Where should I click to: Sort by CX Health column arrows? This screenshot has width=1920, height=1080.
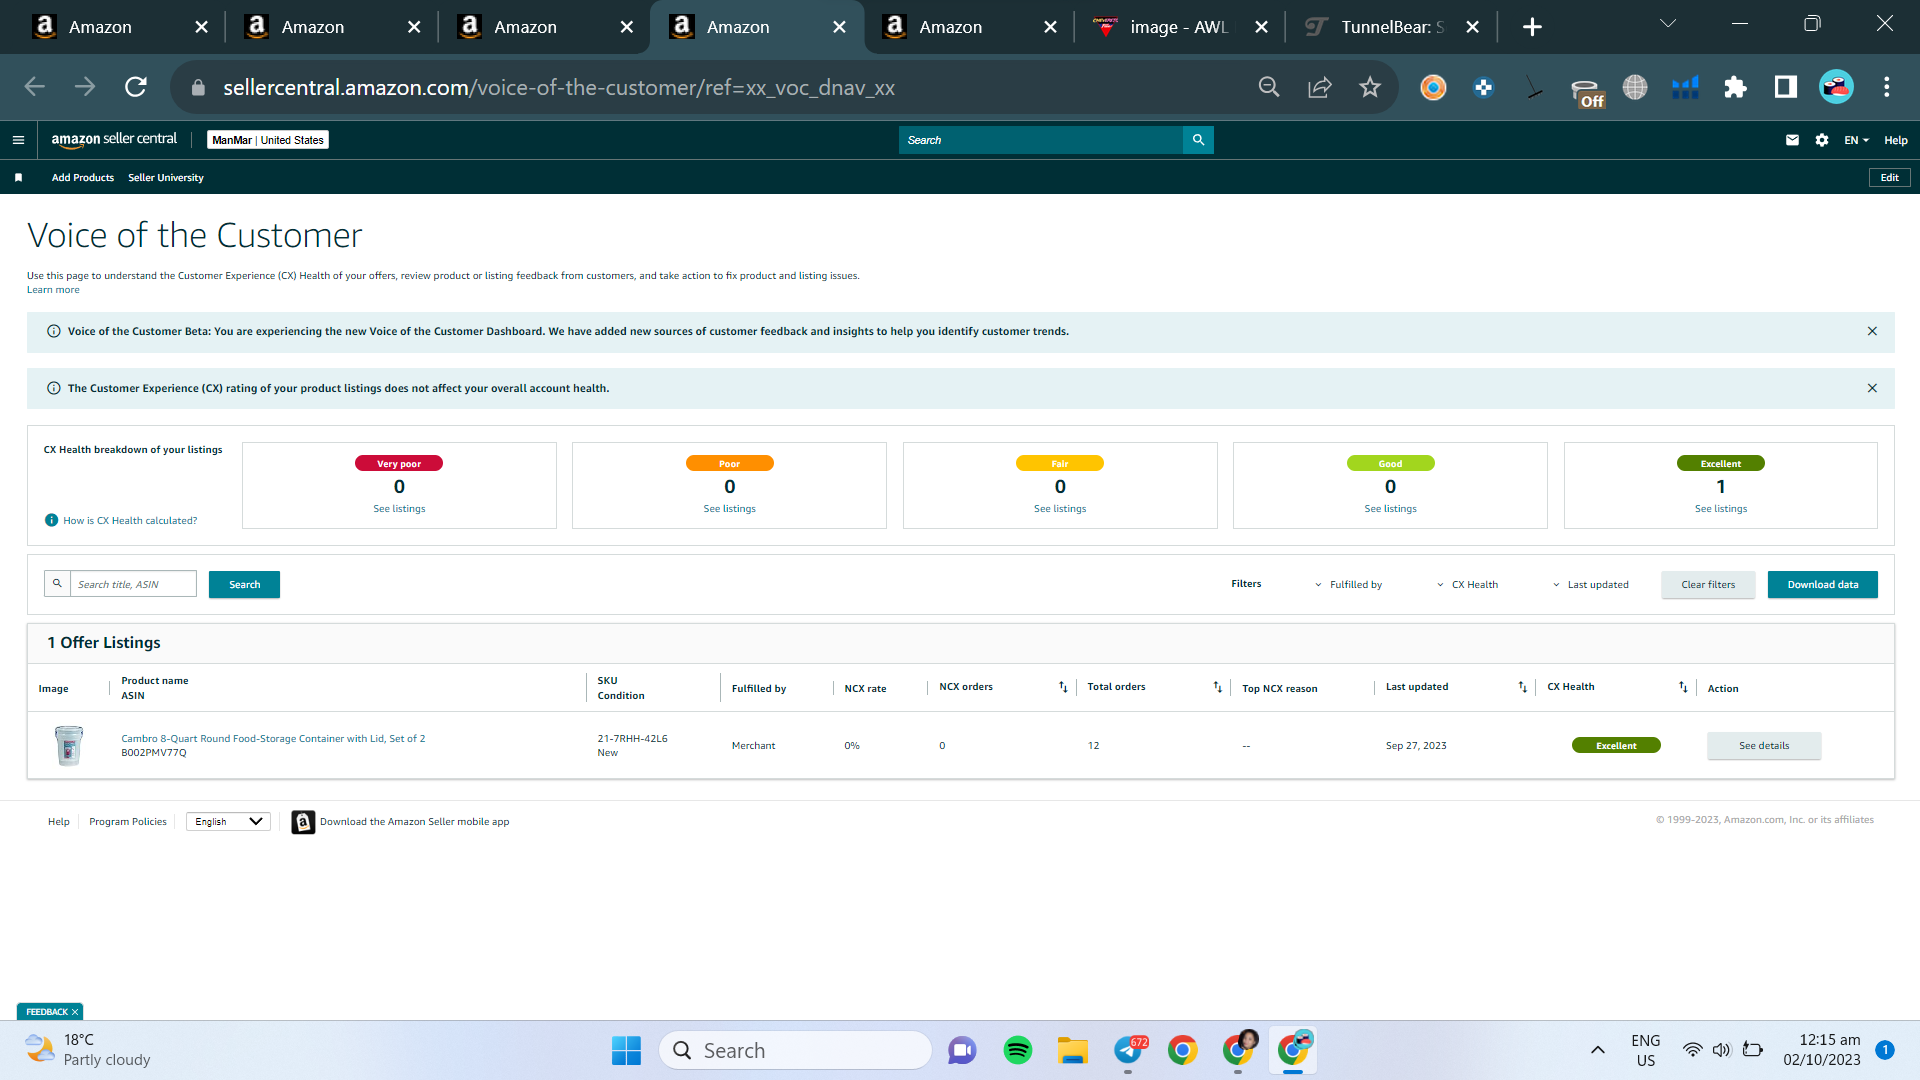click(1683, 687)
